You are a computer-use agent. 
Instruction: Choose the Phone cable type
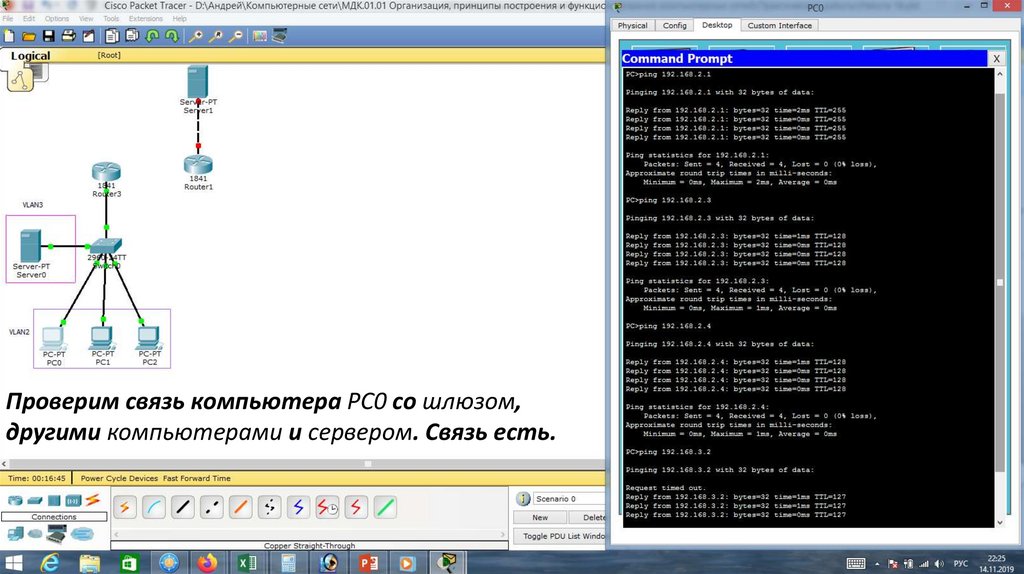tap(269, 507)
